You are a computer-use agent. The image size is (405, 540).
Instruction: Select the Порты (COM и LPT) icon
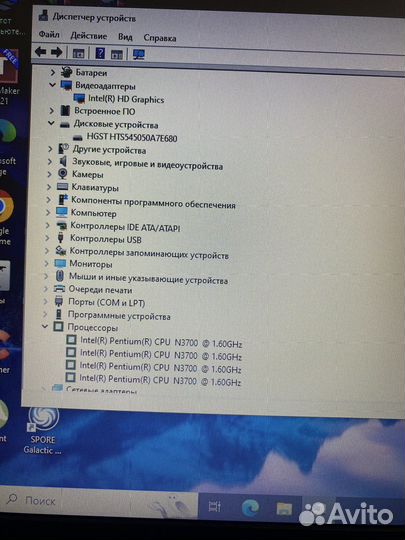[x=59, y=301]
